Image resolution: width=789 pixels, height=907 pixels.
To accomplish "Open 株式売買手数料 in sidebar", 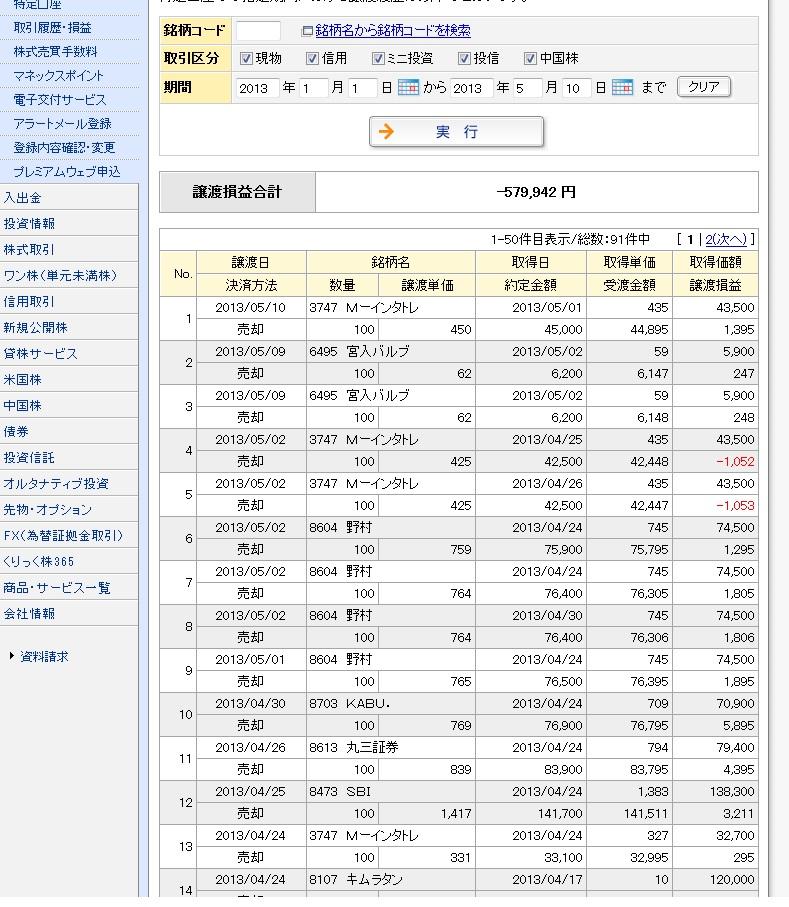I will click(x=56, y=51).
